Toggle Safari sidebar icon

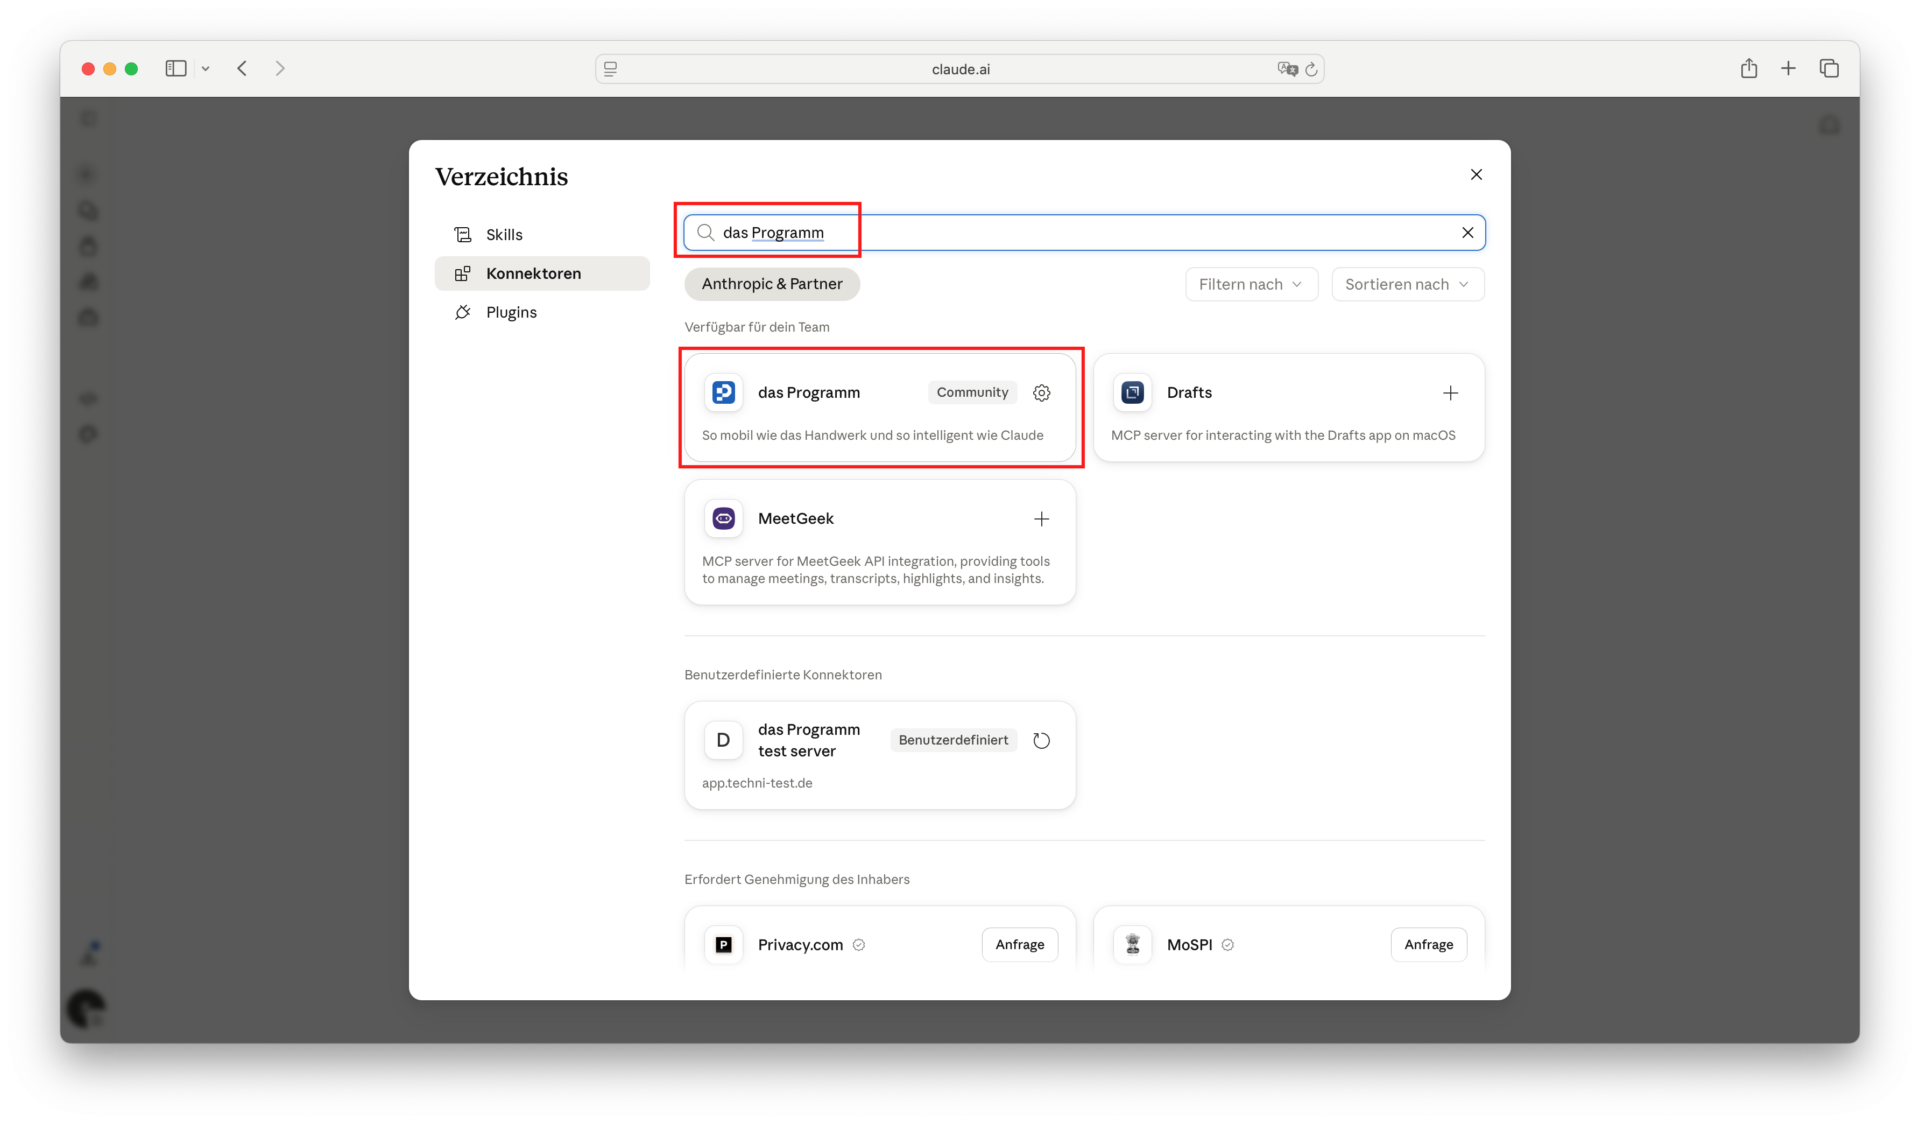176,69
